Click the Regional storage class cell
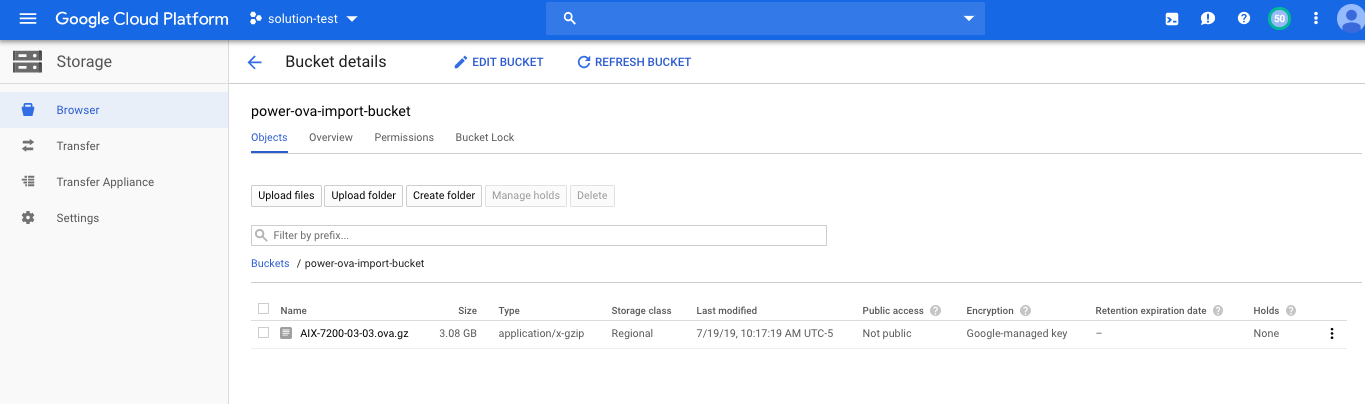The height and width of the screenshot is (404, 1365). (x=632, y=333)
